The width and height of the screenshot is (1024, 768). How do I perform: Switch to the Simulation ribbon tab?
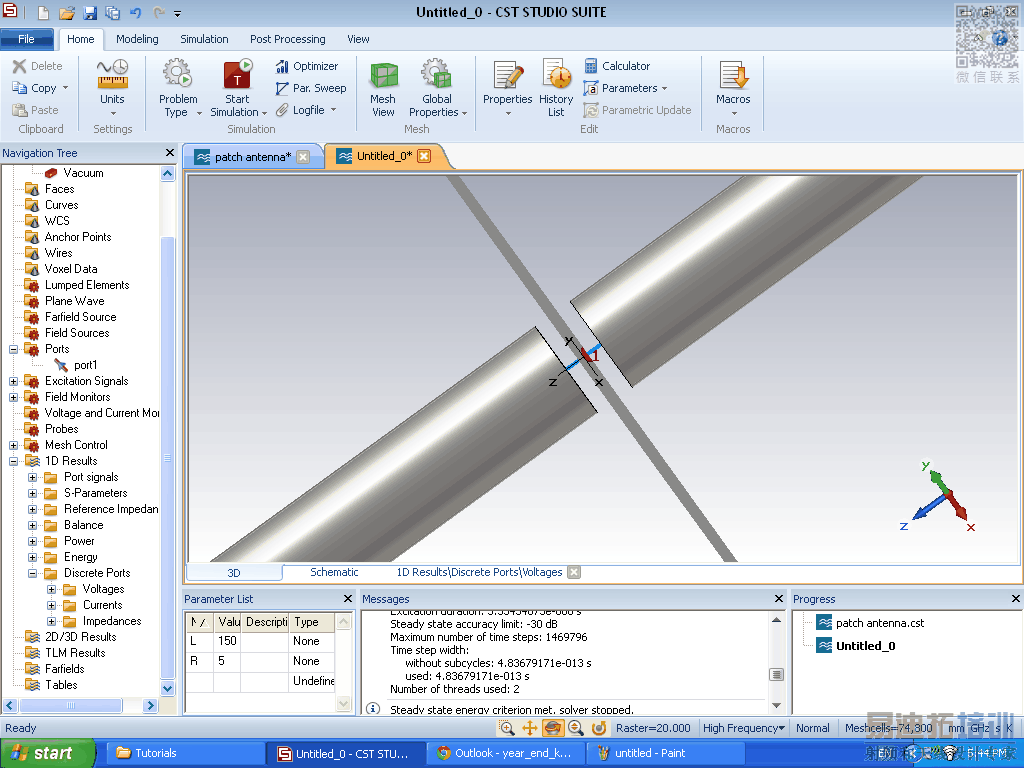point(204,39)
